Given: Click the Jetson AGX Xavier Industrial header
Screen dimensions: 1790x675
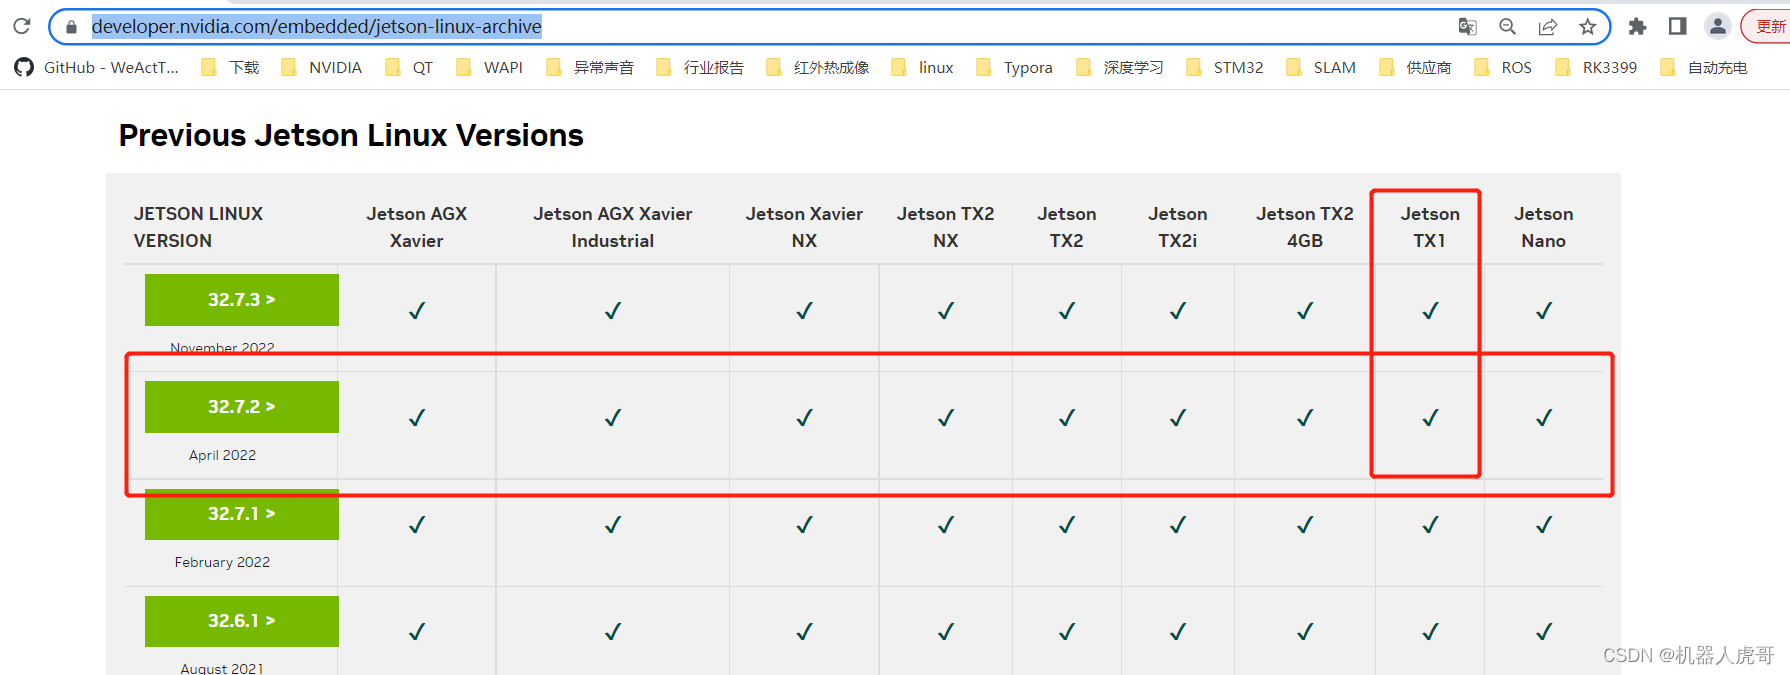Looking at the screenshot, I should (x=613, y=227).
